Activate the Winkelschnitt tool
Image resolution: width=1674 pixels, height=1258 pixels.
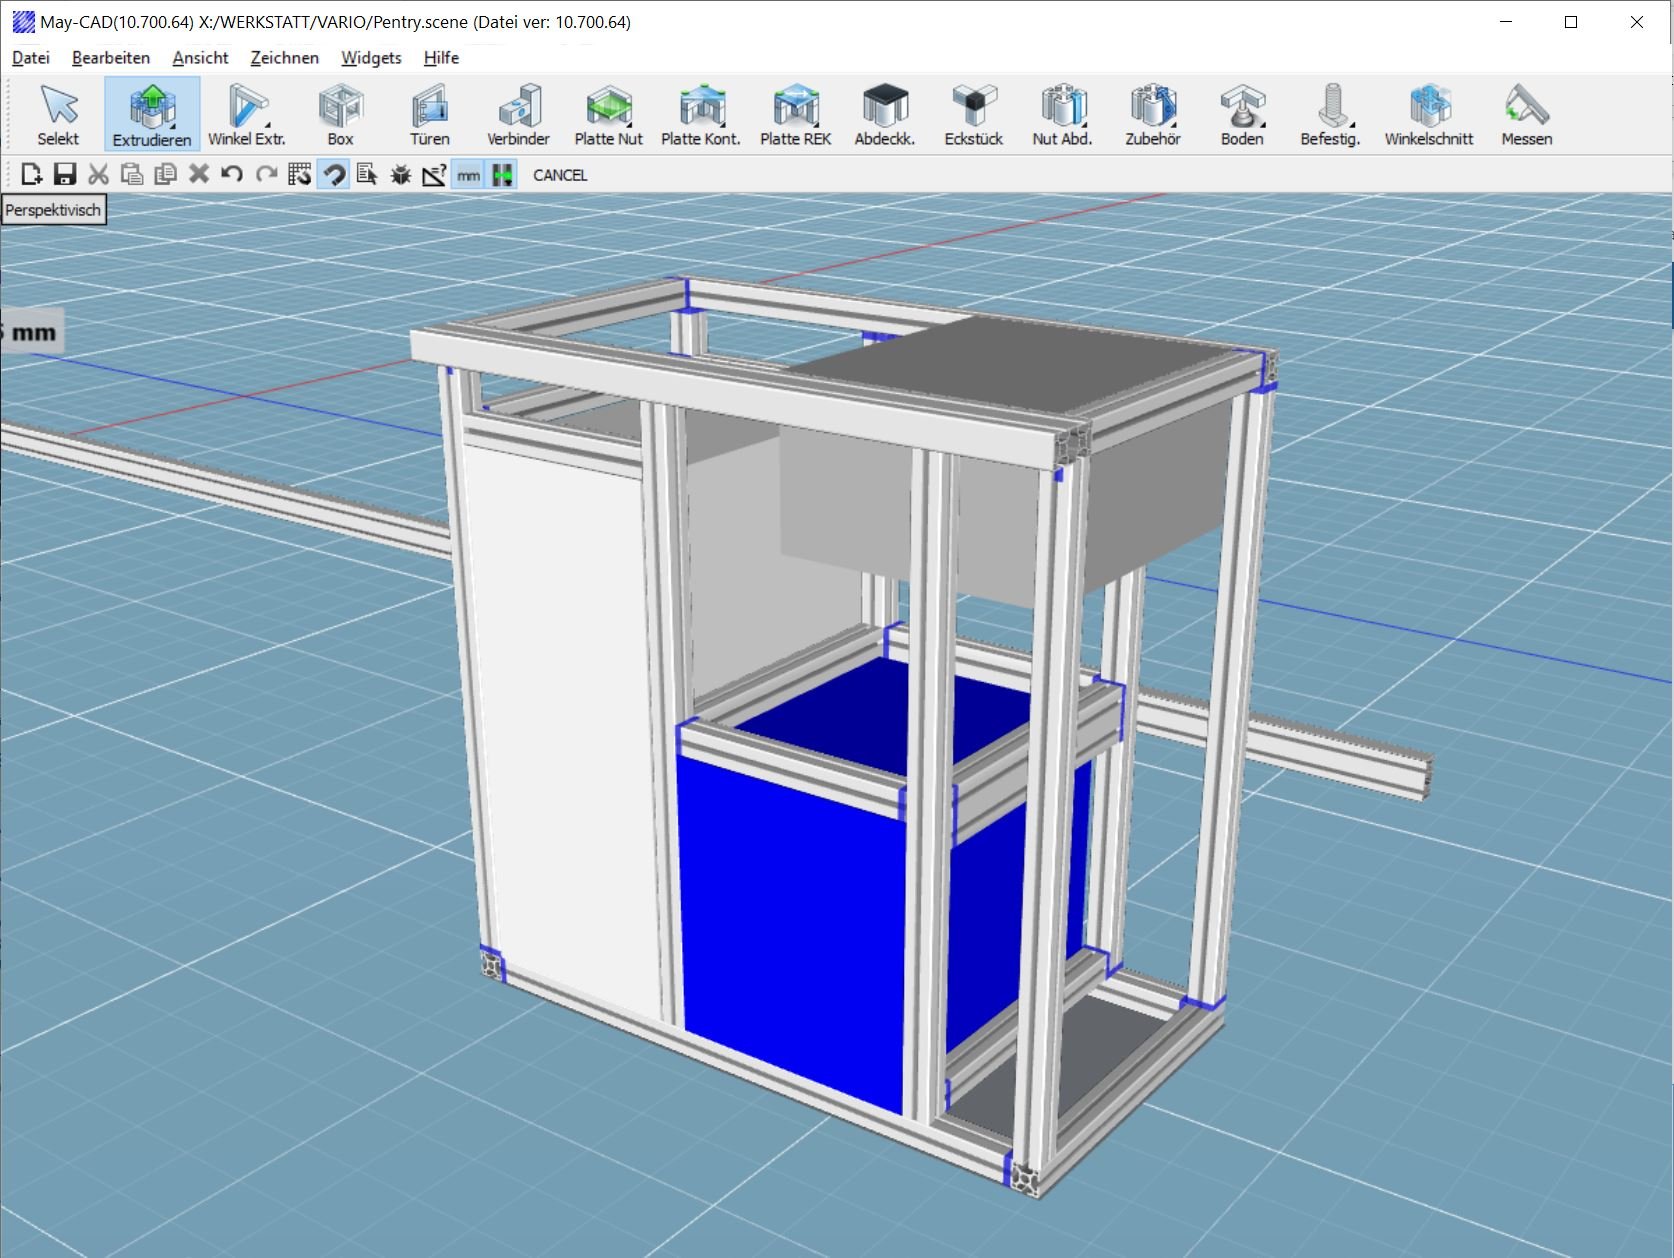coord(1429,115)
